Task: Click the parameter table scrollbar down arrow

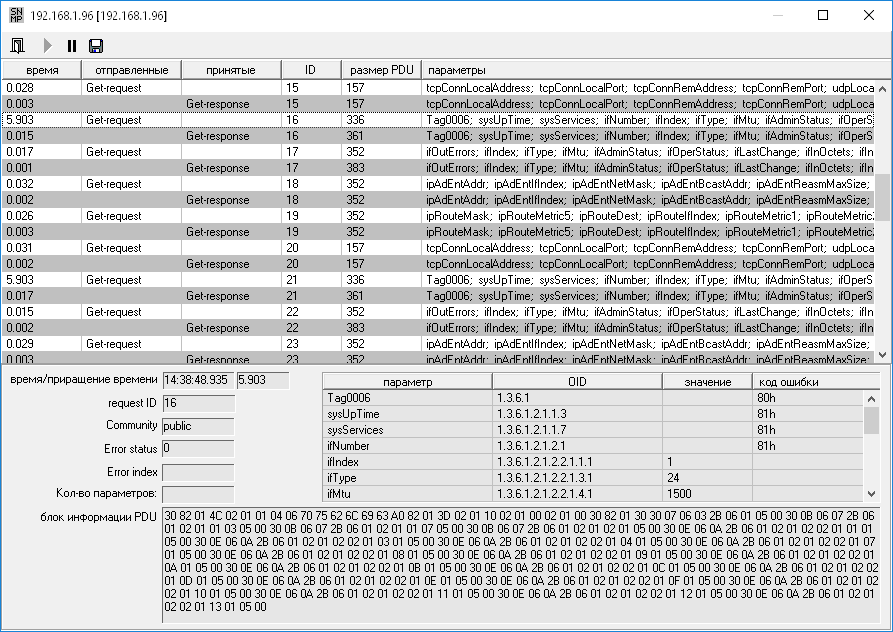Action: click(872, 494)
